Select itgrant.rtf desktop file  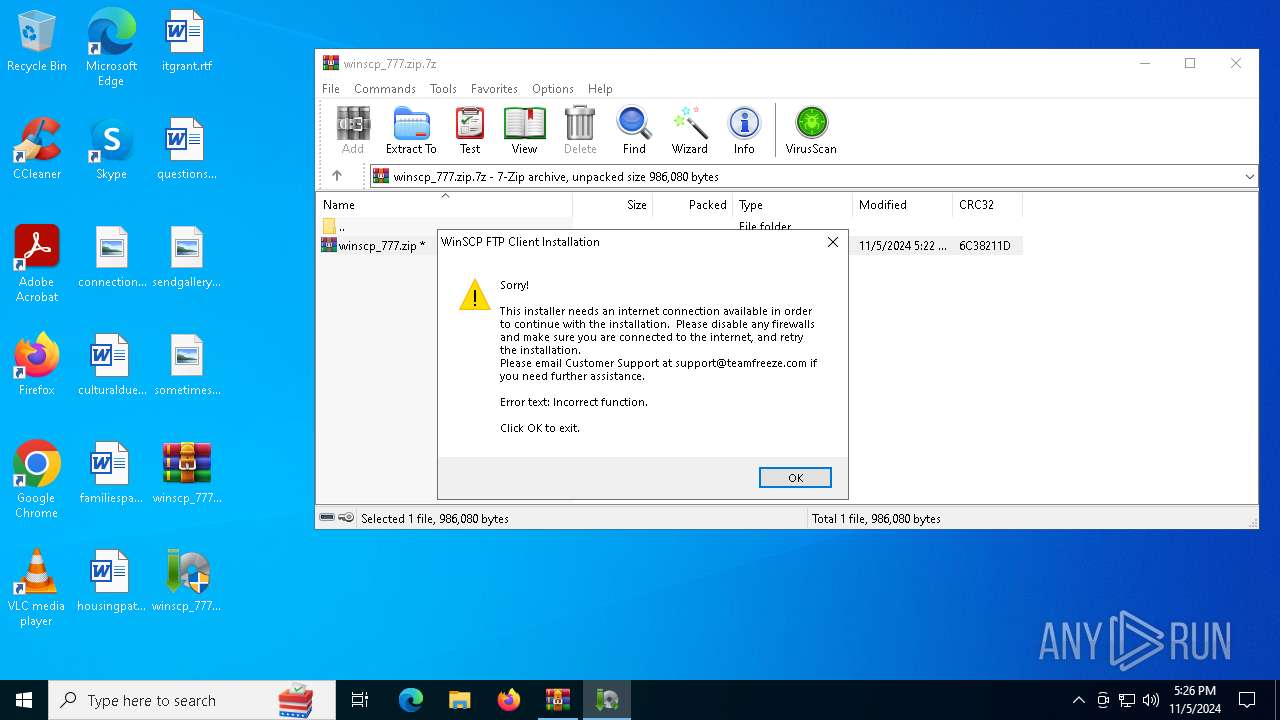point(186,41)
